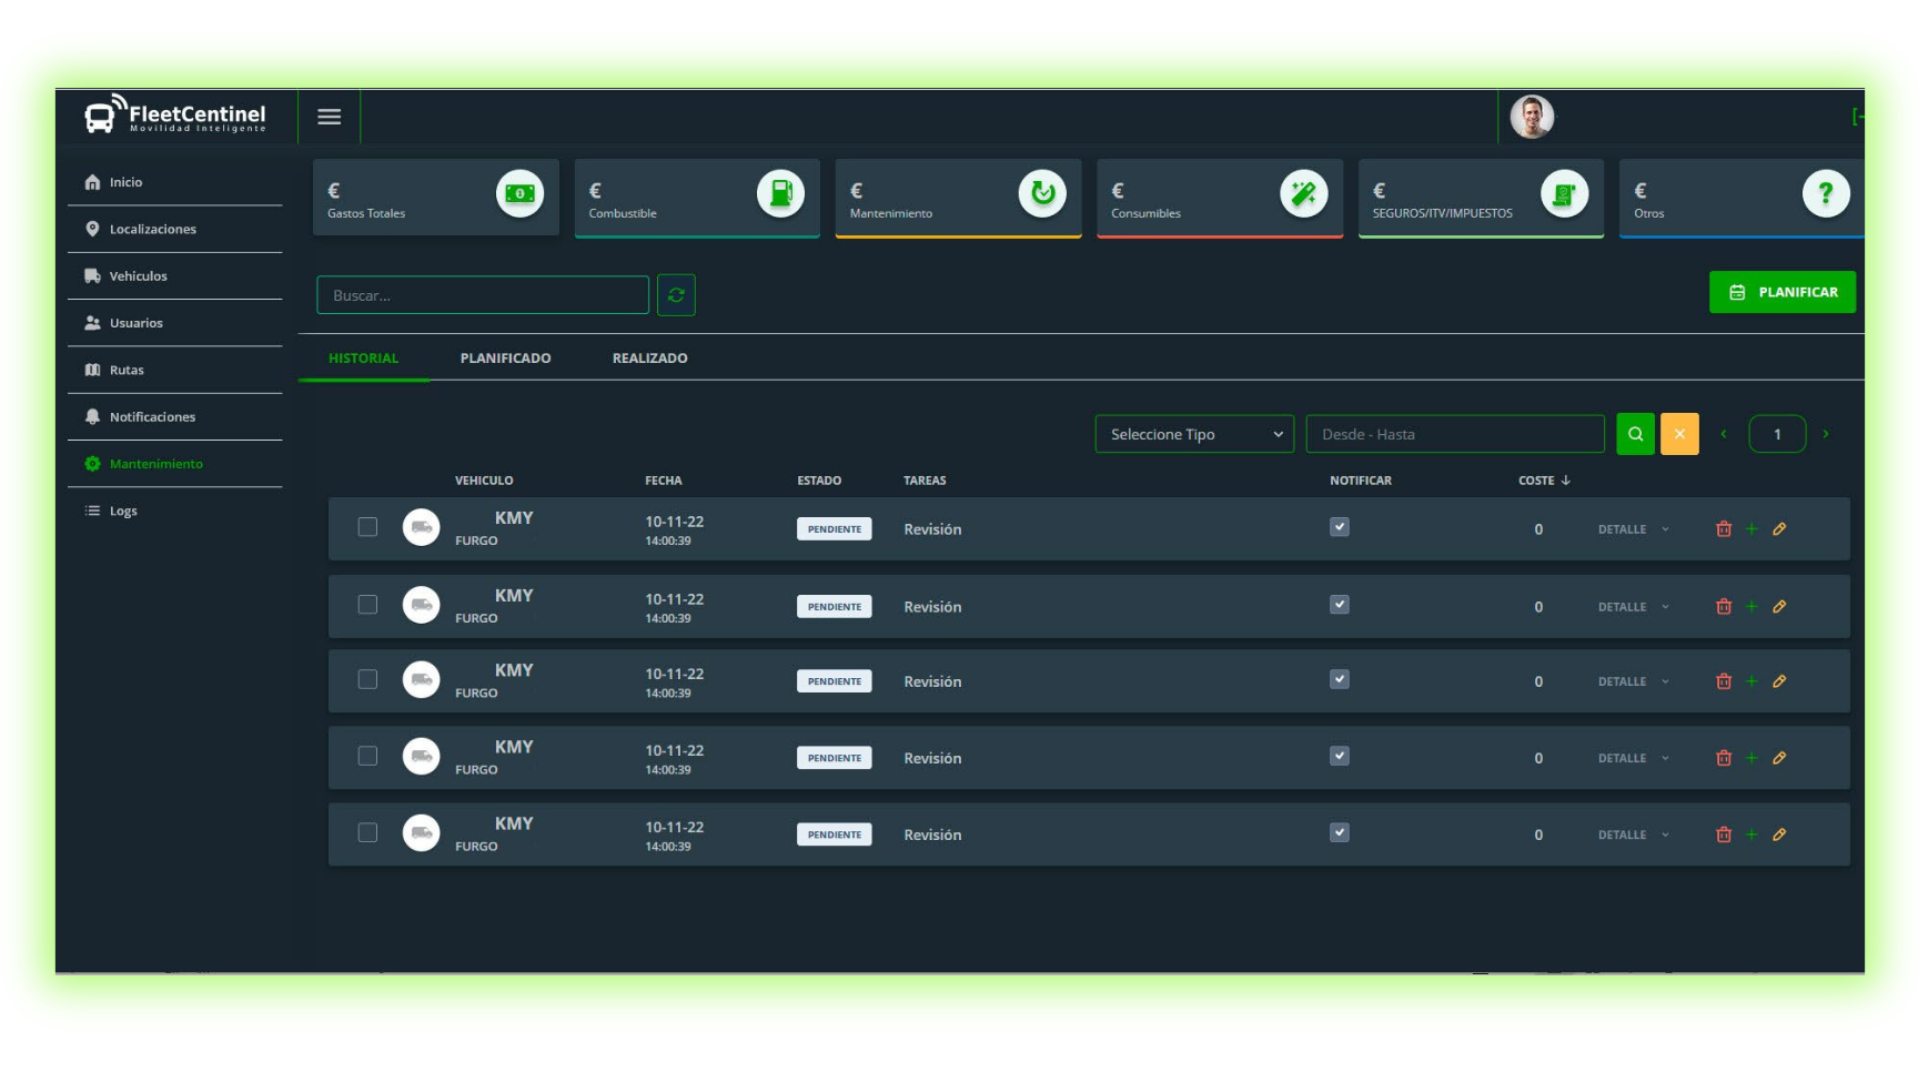Edit the second row with pencil icon
The image size is (1920, 1080).
point(1779,607)
